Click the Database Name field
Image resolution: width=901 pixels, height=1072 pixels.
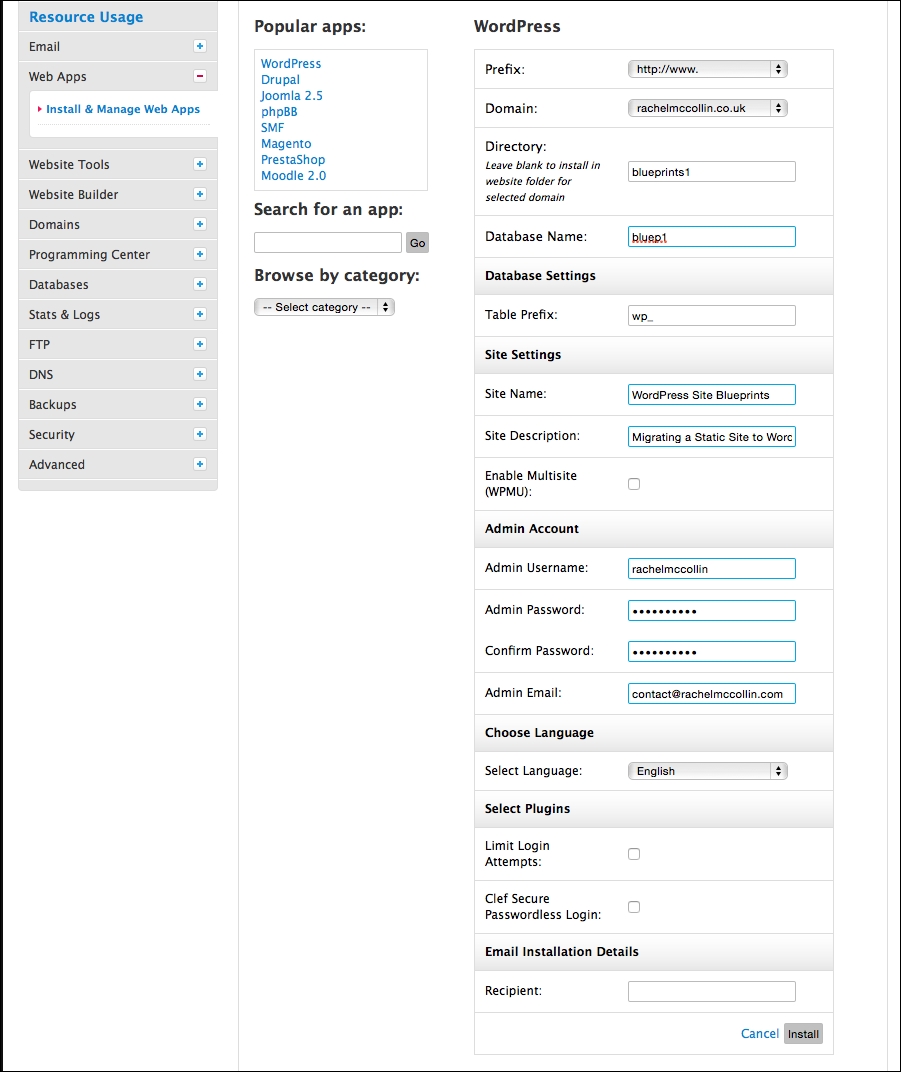tap(712, 237)
